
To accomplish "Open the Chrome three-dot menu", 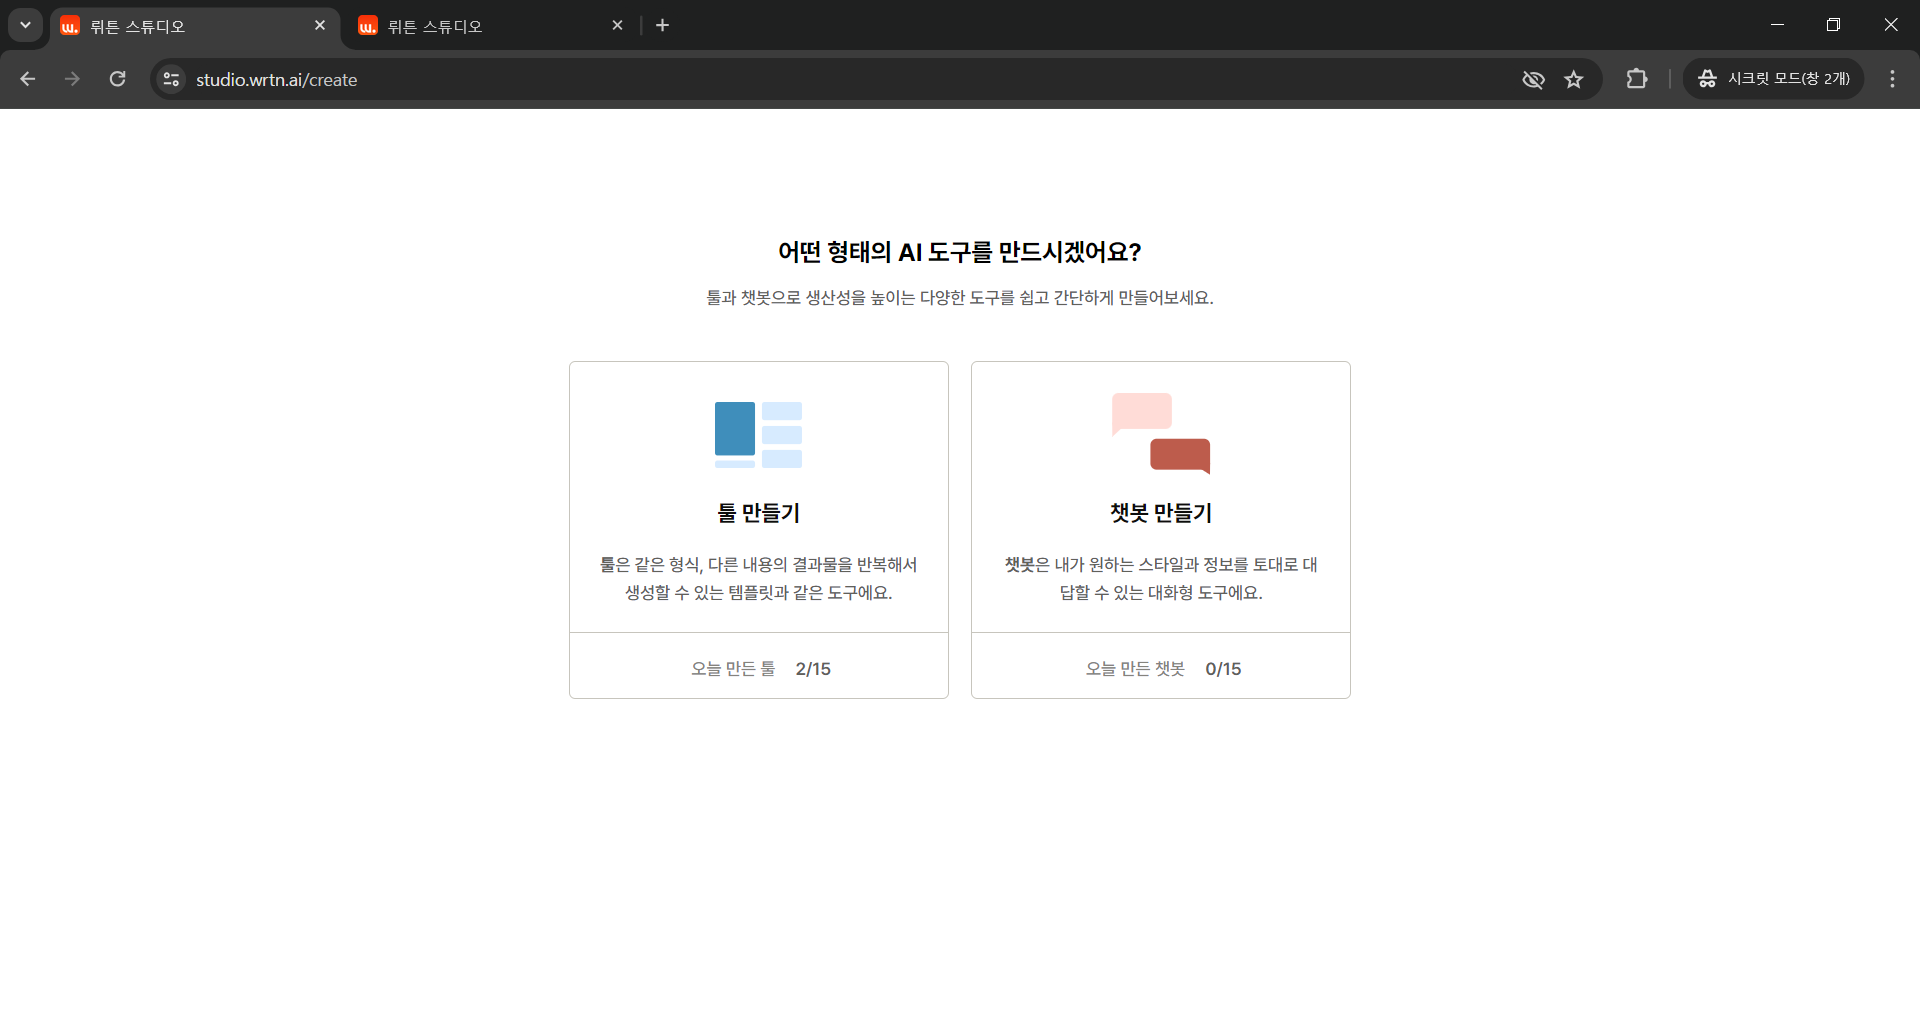I will pyautogui.click(x=1892, y=79).
